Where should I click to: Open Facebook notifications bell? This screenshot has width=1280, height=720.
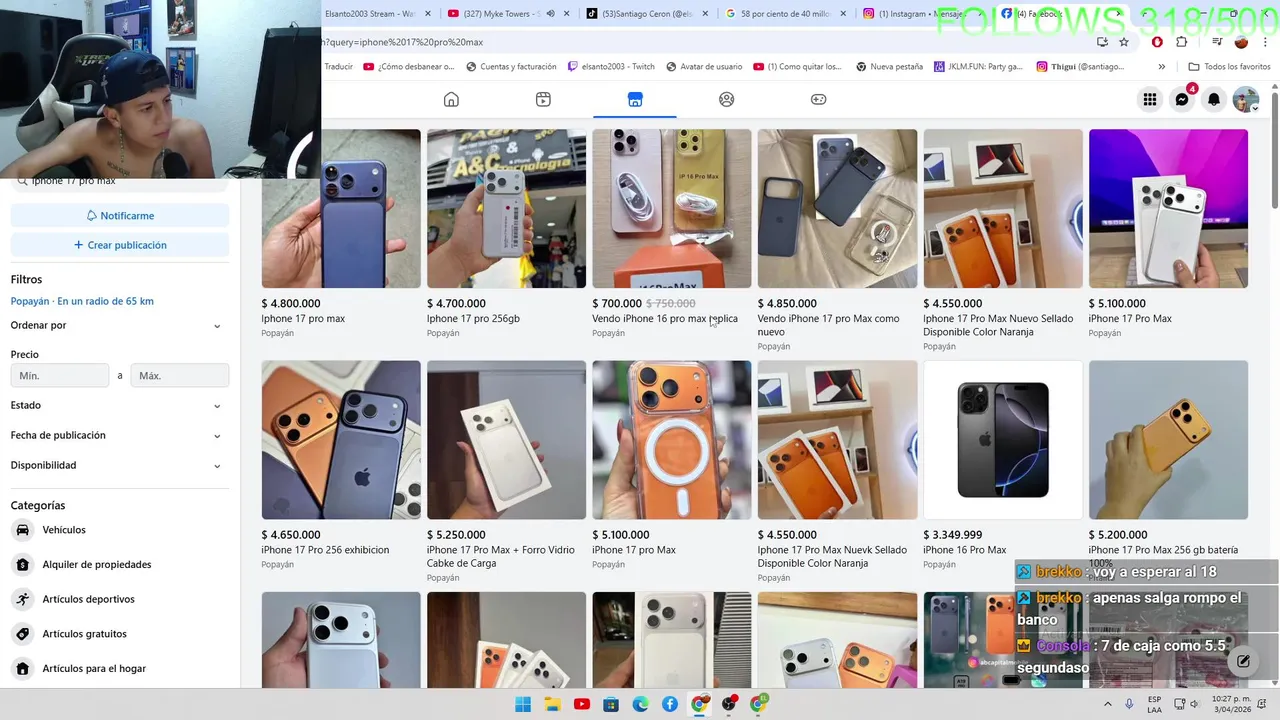coord(1214,99)
